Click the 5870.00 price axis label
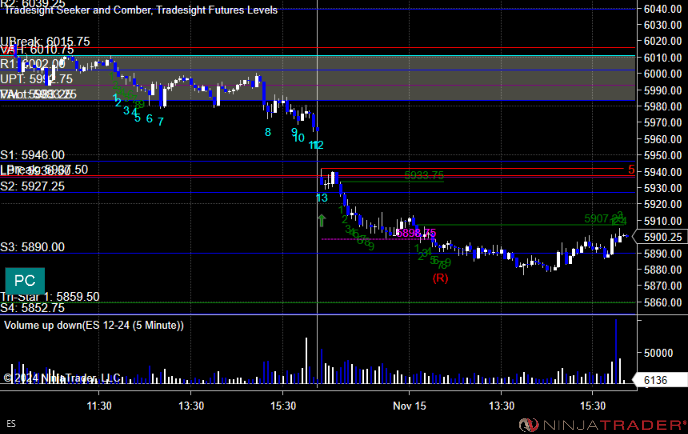This screenshot has width=688, height=434. 663,286
